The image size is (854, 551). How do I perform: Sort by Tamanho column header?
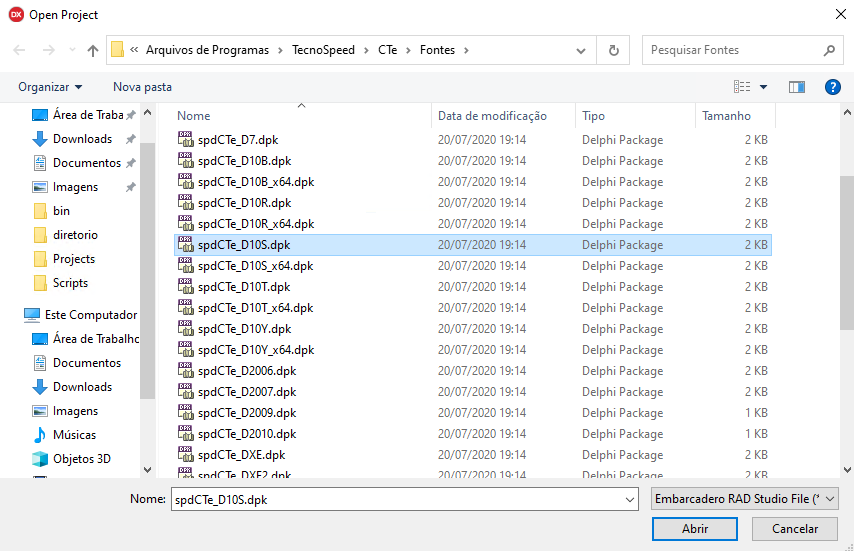(726, 116)
